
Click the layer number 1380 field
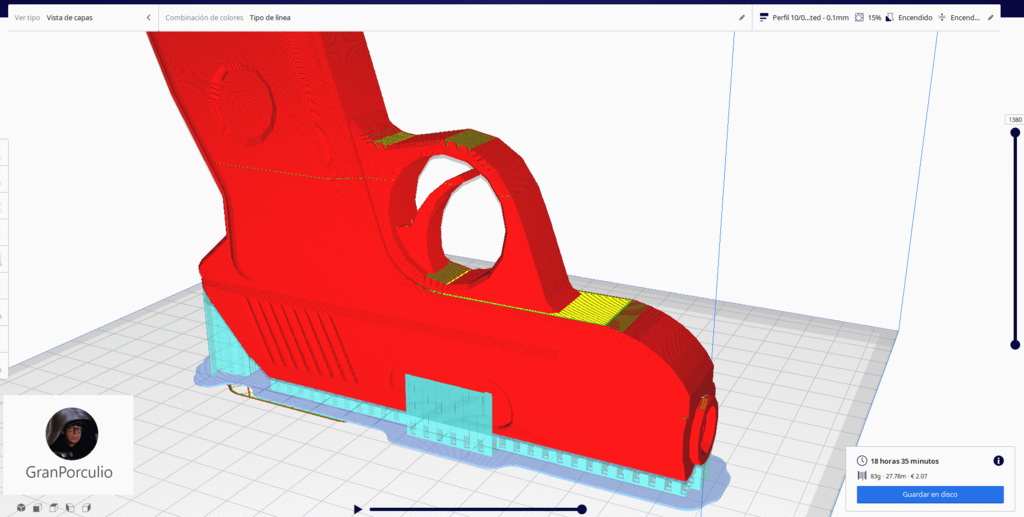point(1015,120)
